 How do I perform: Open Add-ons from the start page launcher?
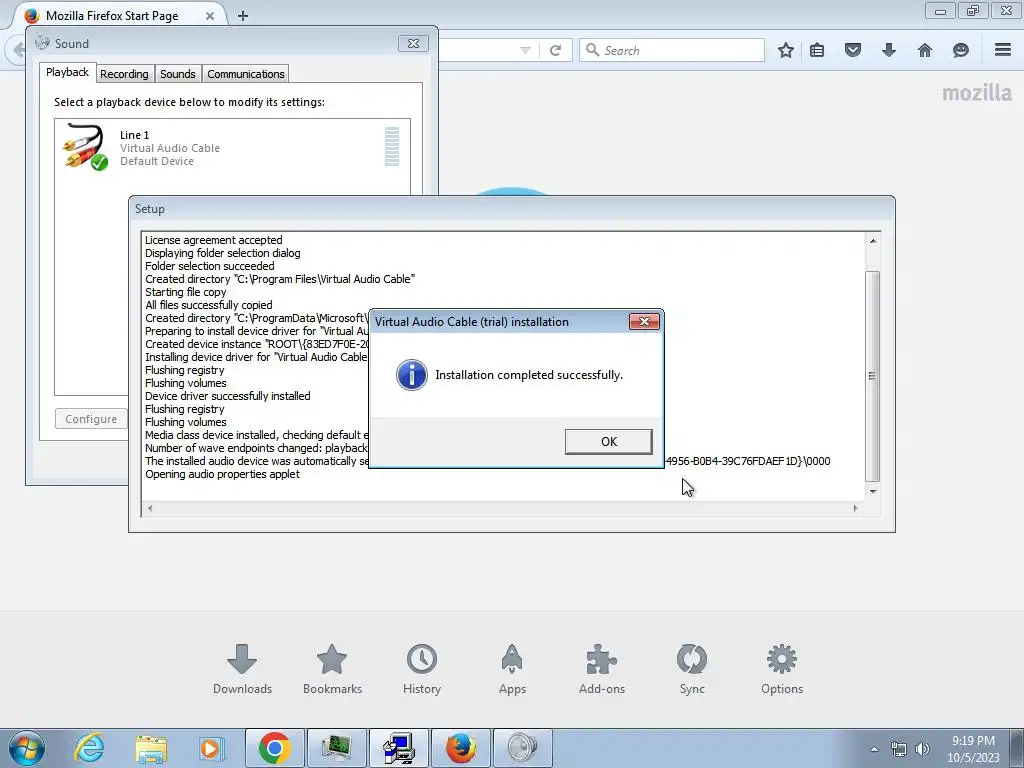601,670
